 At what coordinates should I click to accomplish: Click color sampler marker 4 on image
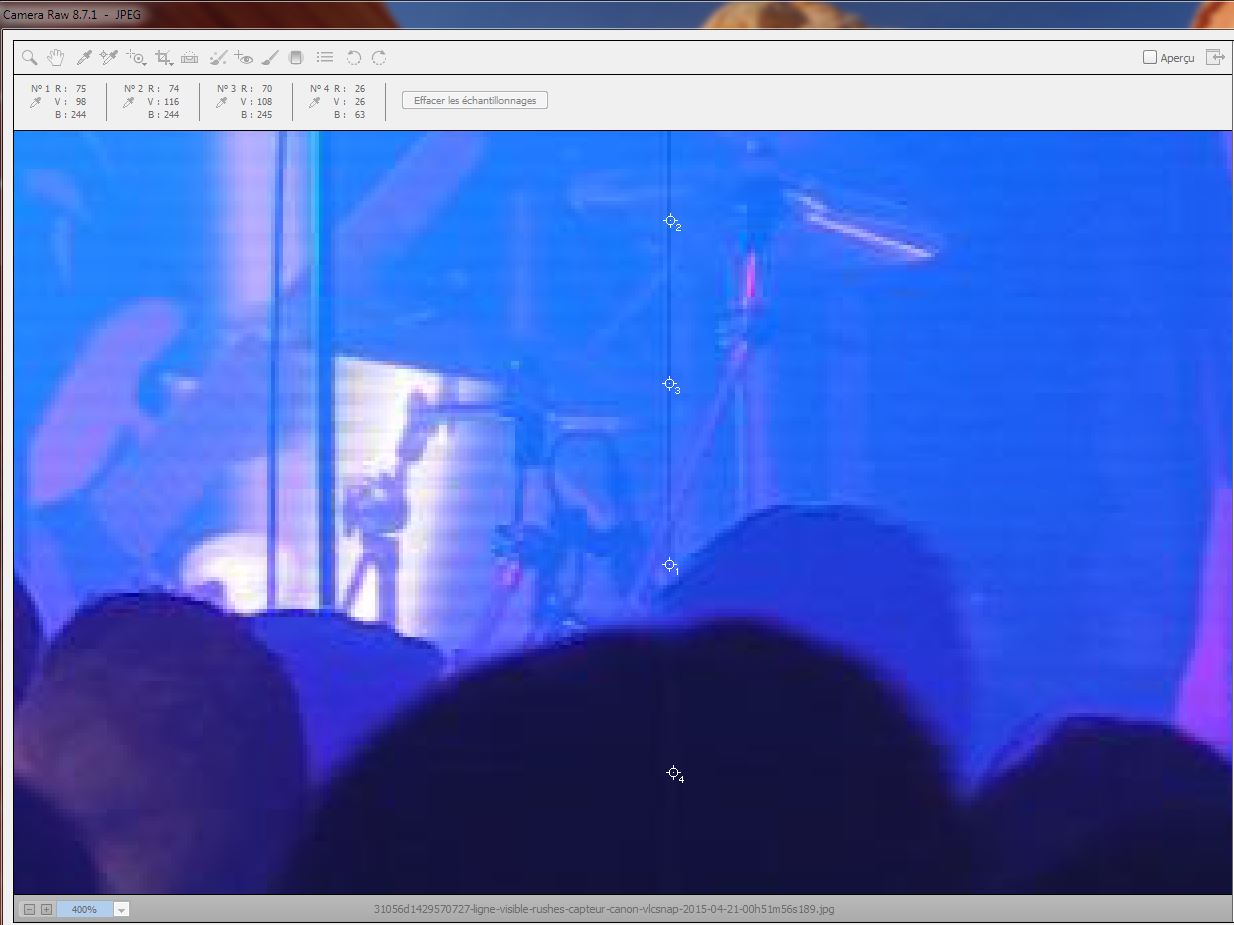coord(674,773)
